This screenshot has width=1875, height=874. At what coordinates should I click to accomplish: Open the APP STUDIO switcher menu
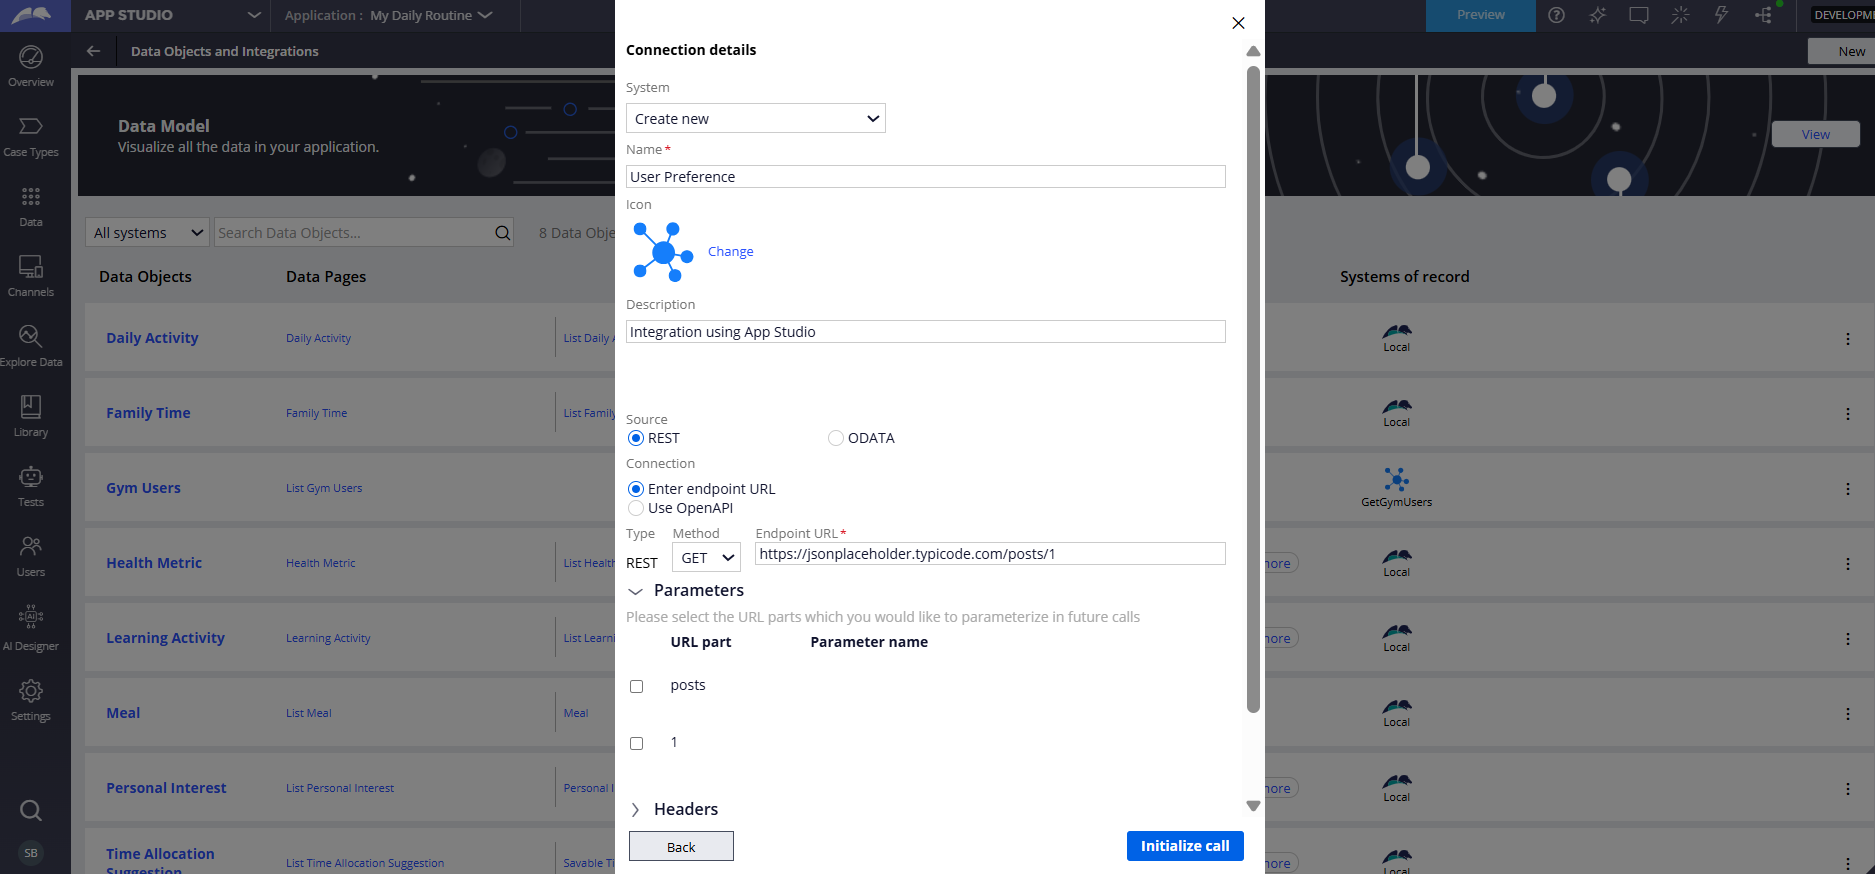coord(172,15)
